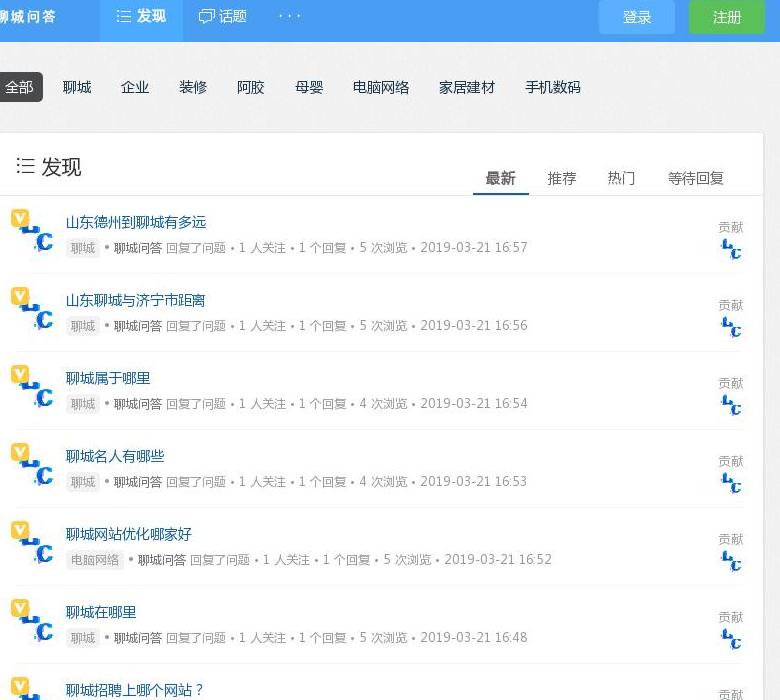
Task: Click contributor icon on 山东德州到聊城有多远 row
Action: click(x=731, y=249)
